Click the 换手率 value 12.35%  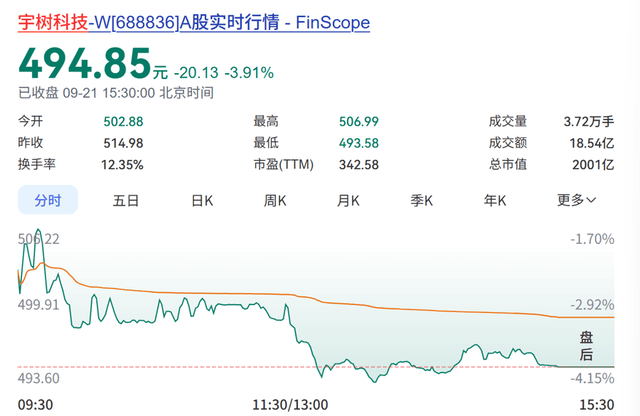(122, 165)
